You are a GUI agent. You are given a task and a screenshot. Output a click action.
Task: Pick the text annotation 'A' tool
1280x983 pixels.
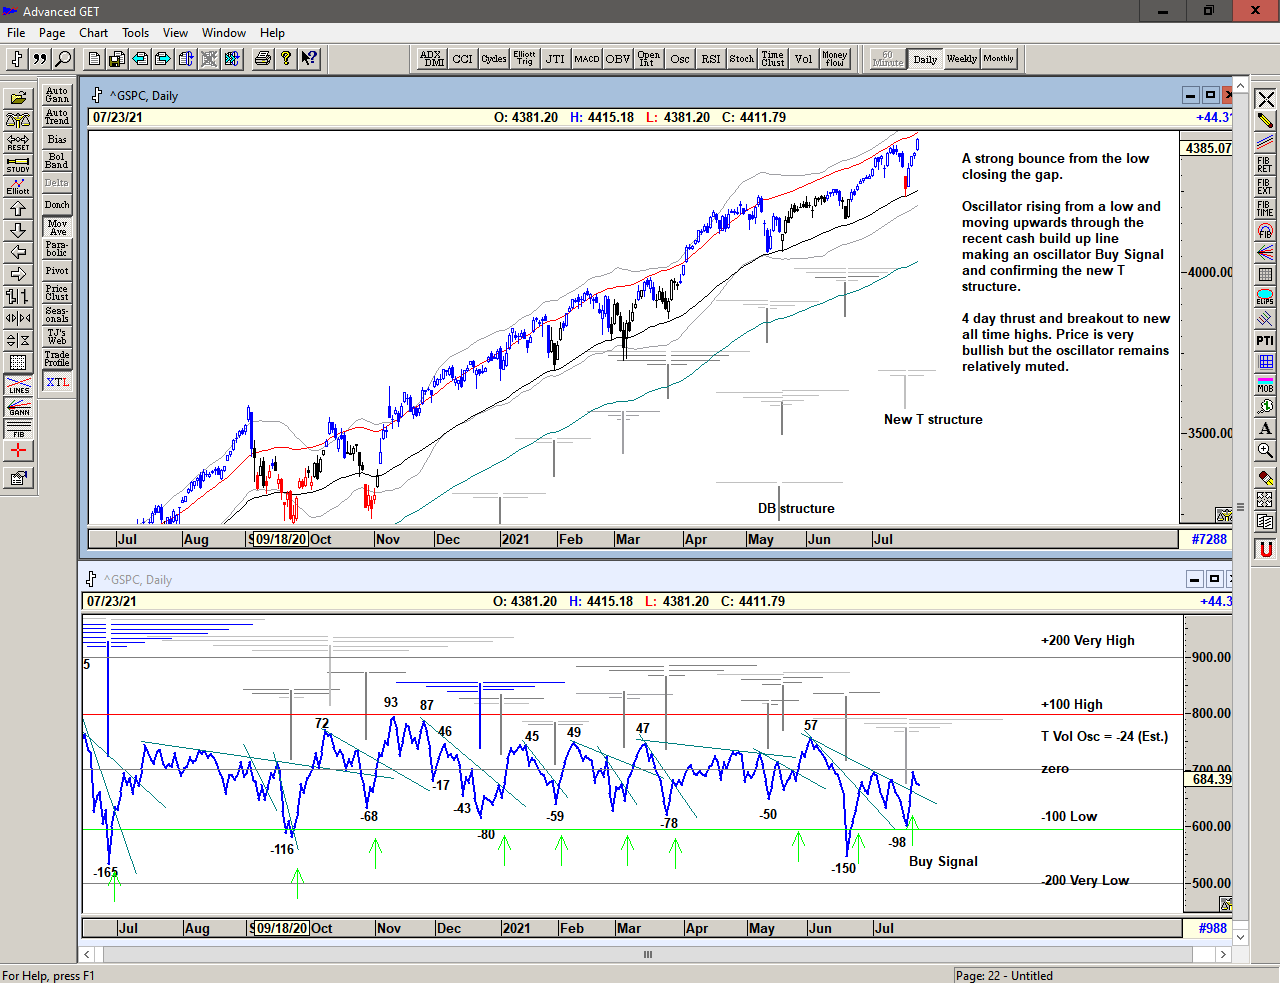[x=1265, y=428]
